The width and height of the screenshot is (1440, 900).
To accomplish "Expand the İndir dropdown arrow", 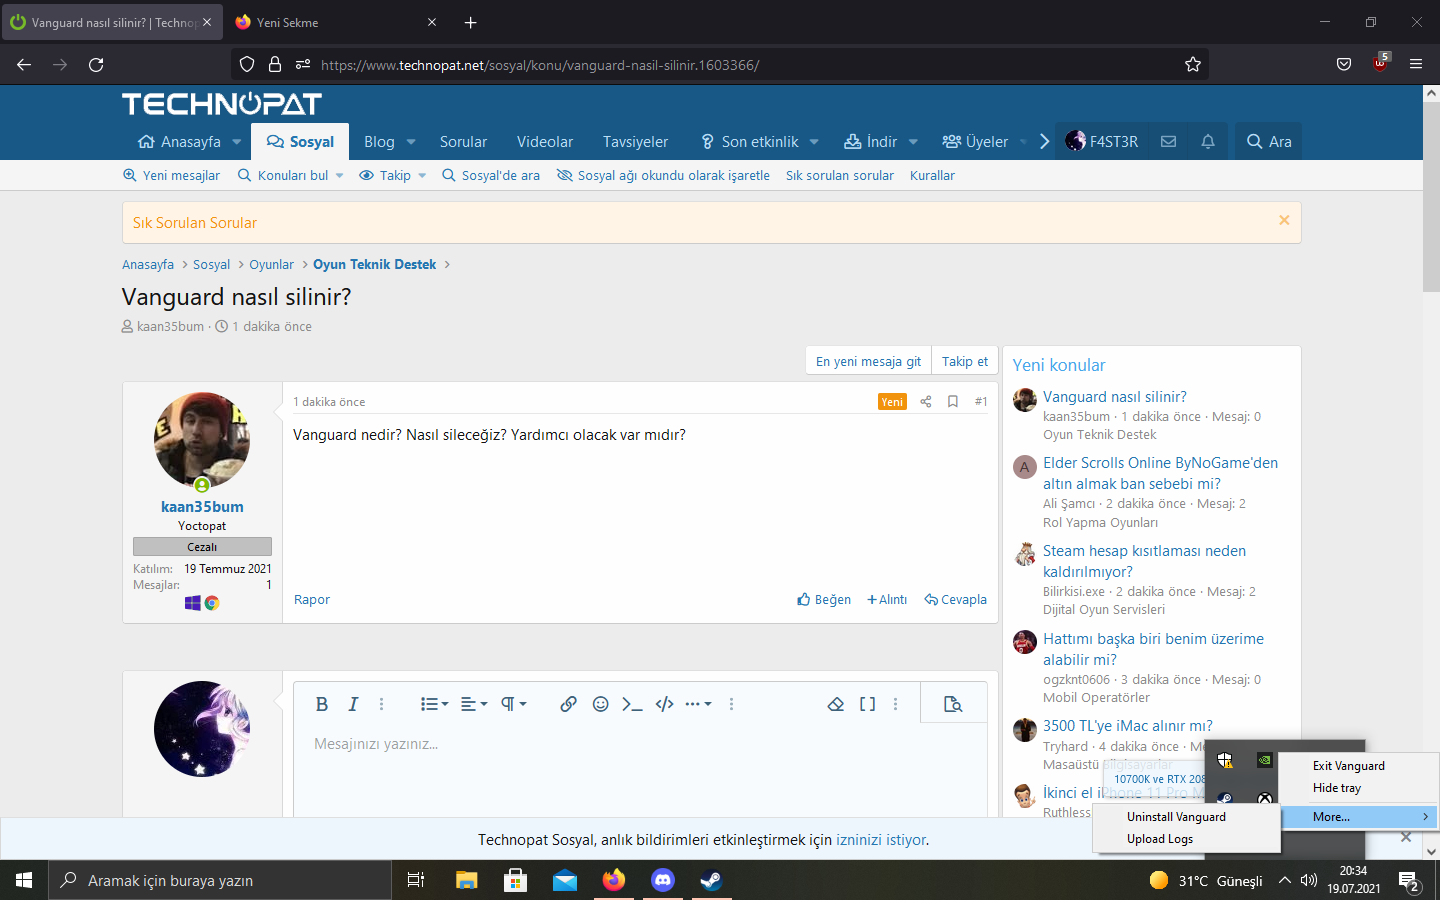I will pyautogui.click(x=913, y=142).
